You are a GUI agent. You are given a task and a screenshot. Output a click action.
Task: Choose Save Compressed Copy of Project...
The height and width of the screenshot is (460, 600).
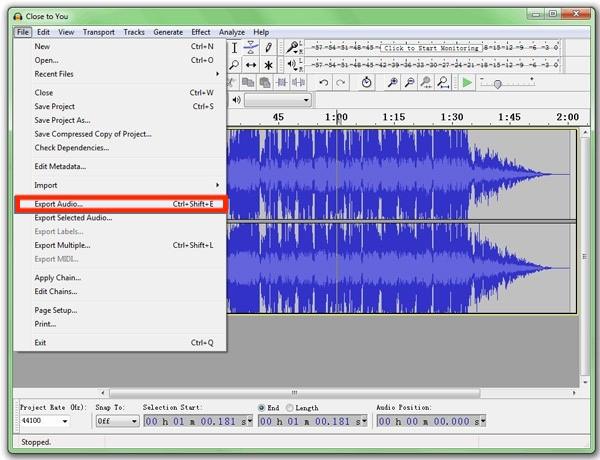coord(120,134)
